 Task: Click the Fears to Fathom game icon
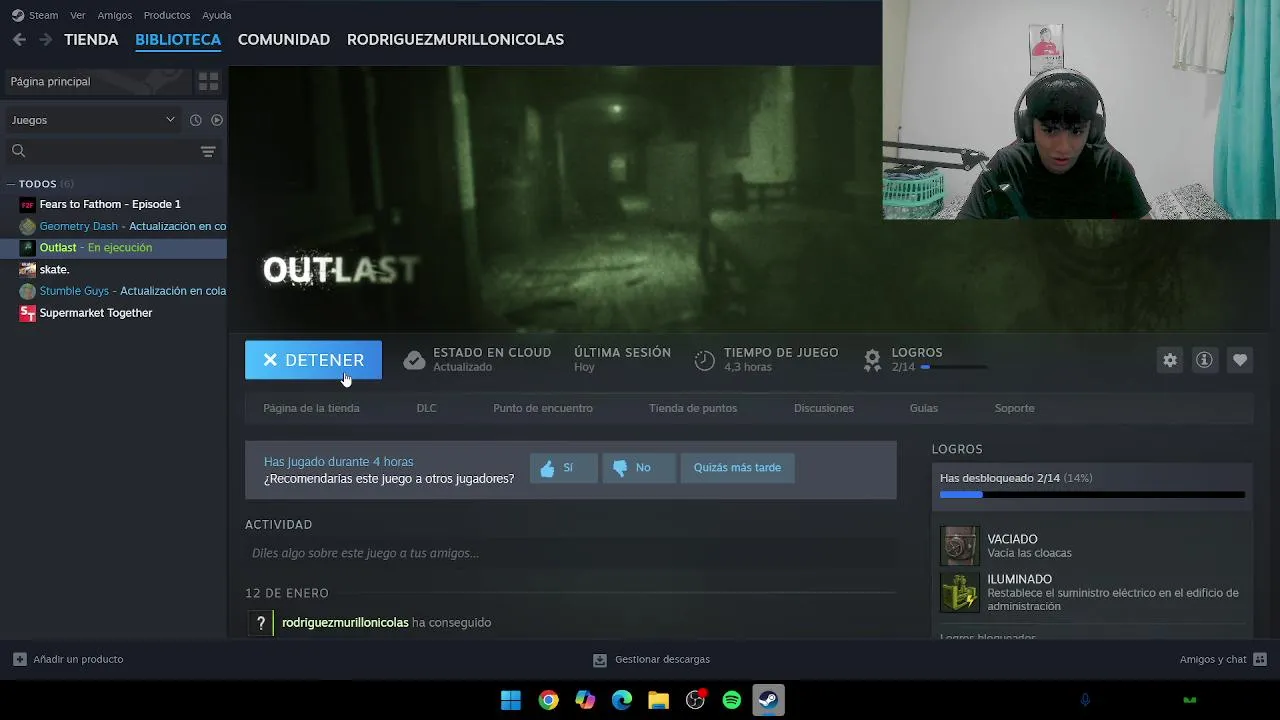(28, 204)
